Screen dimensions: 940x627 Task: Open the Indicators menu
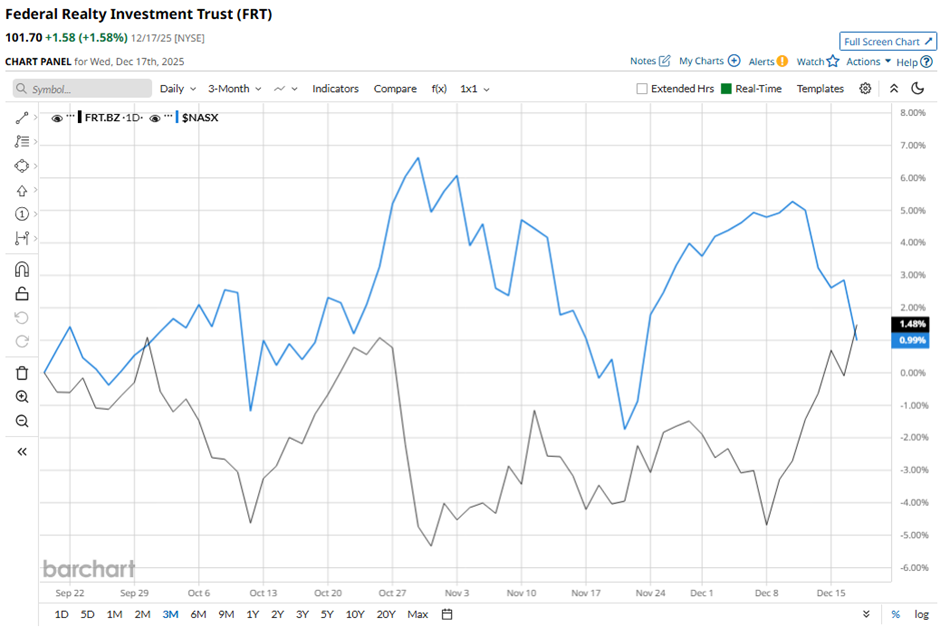click(x=335, y=89)
